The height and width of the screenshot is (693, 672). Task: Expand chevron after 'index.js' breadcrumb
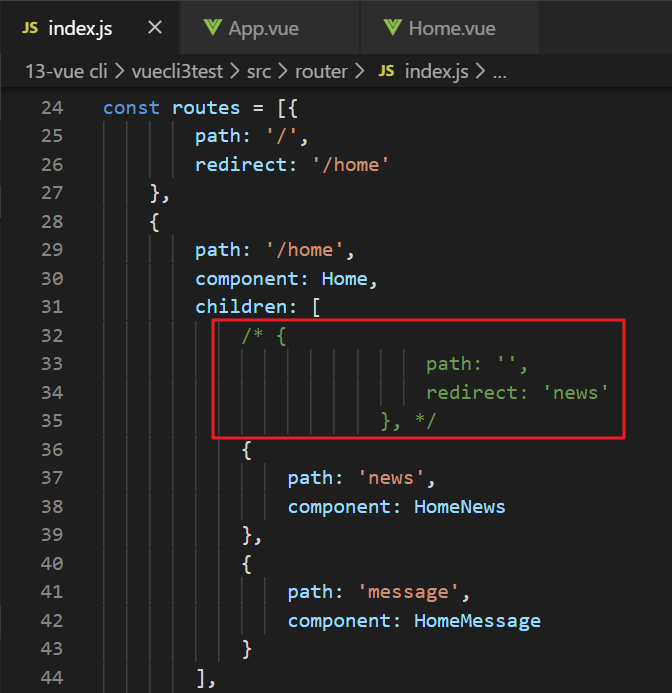[x=480, y=71]
